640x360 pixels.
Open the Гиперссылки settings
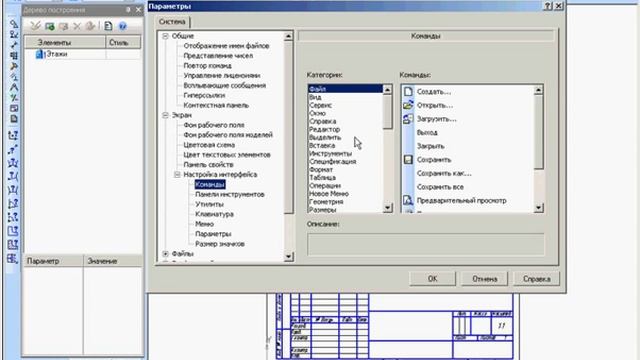[204, 95]
